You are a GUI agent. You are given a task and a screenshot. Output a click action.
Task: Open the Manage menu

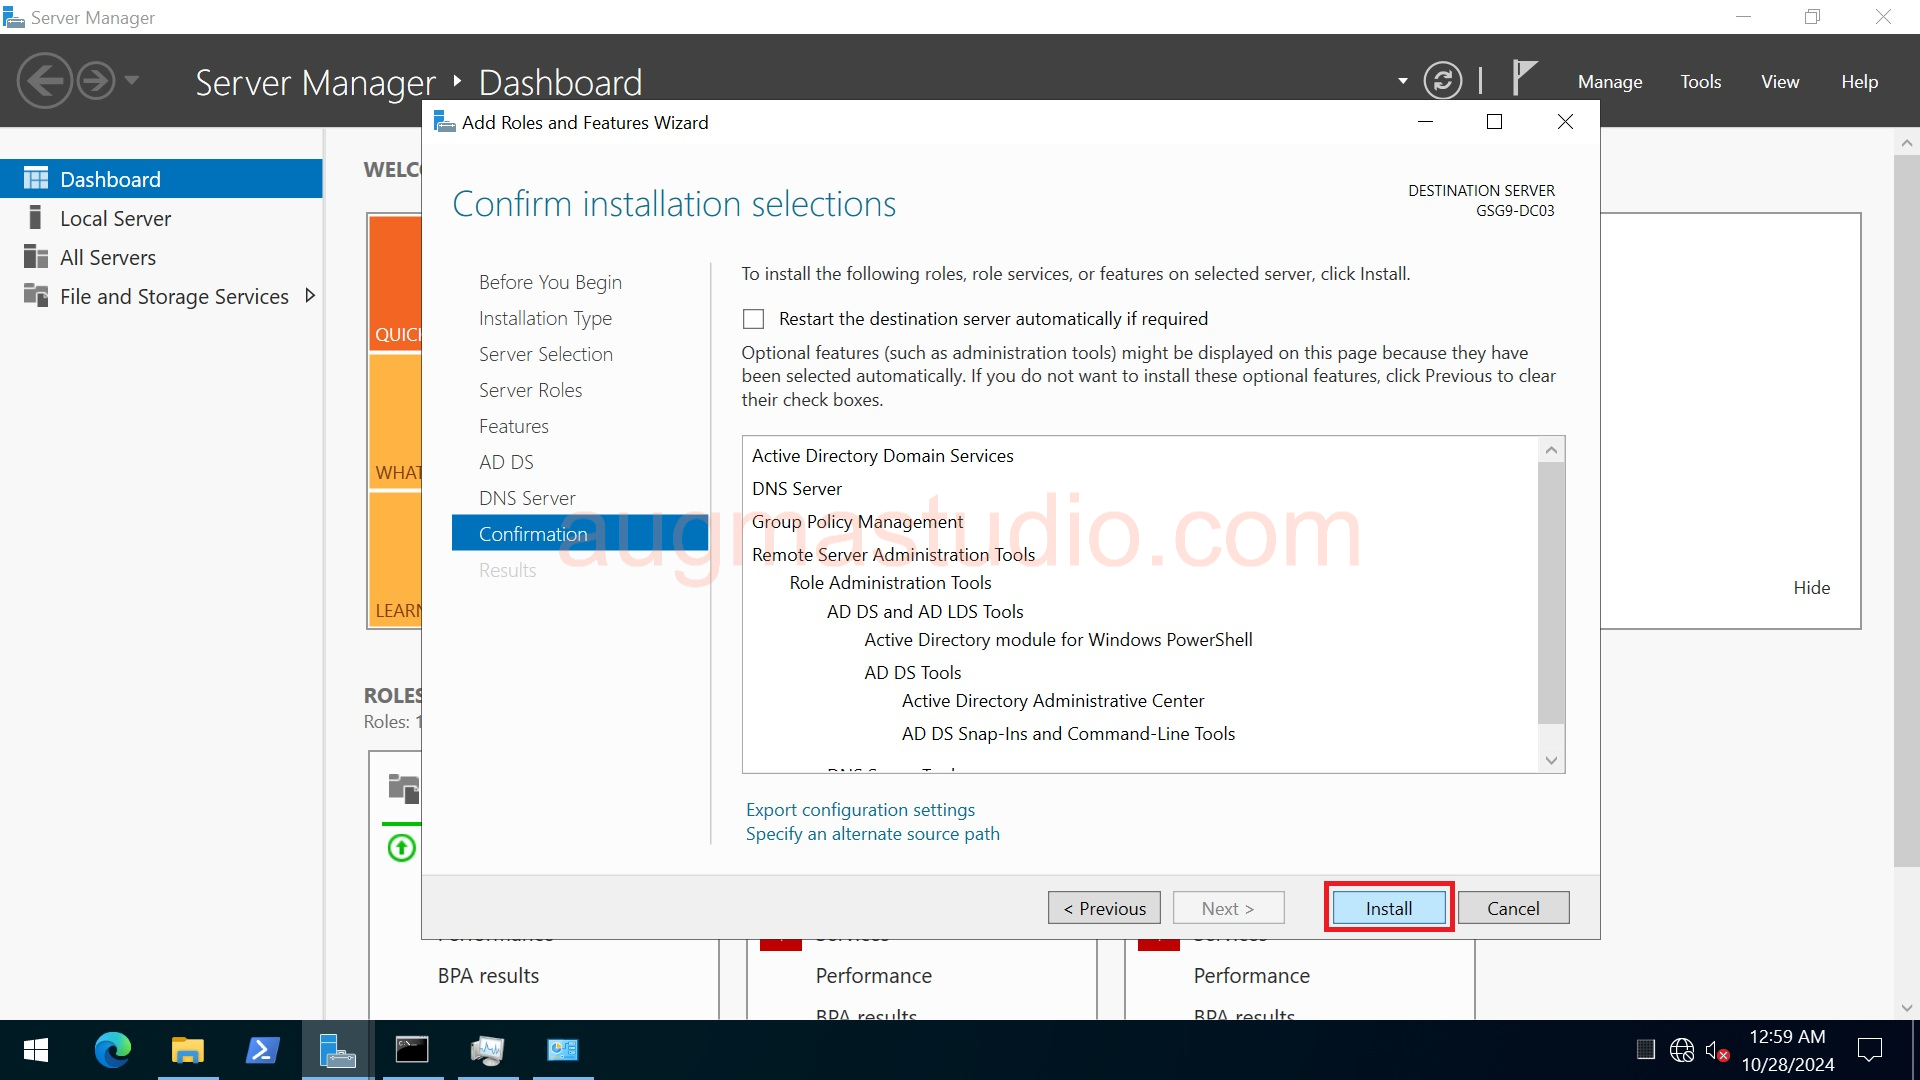click(x=1609, y=81)
